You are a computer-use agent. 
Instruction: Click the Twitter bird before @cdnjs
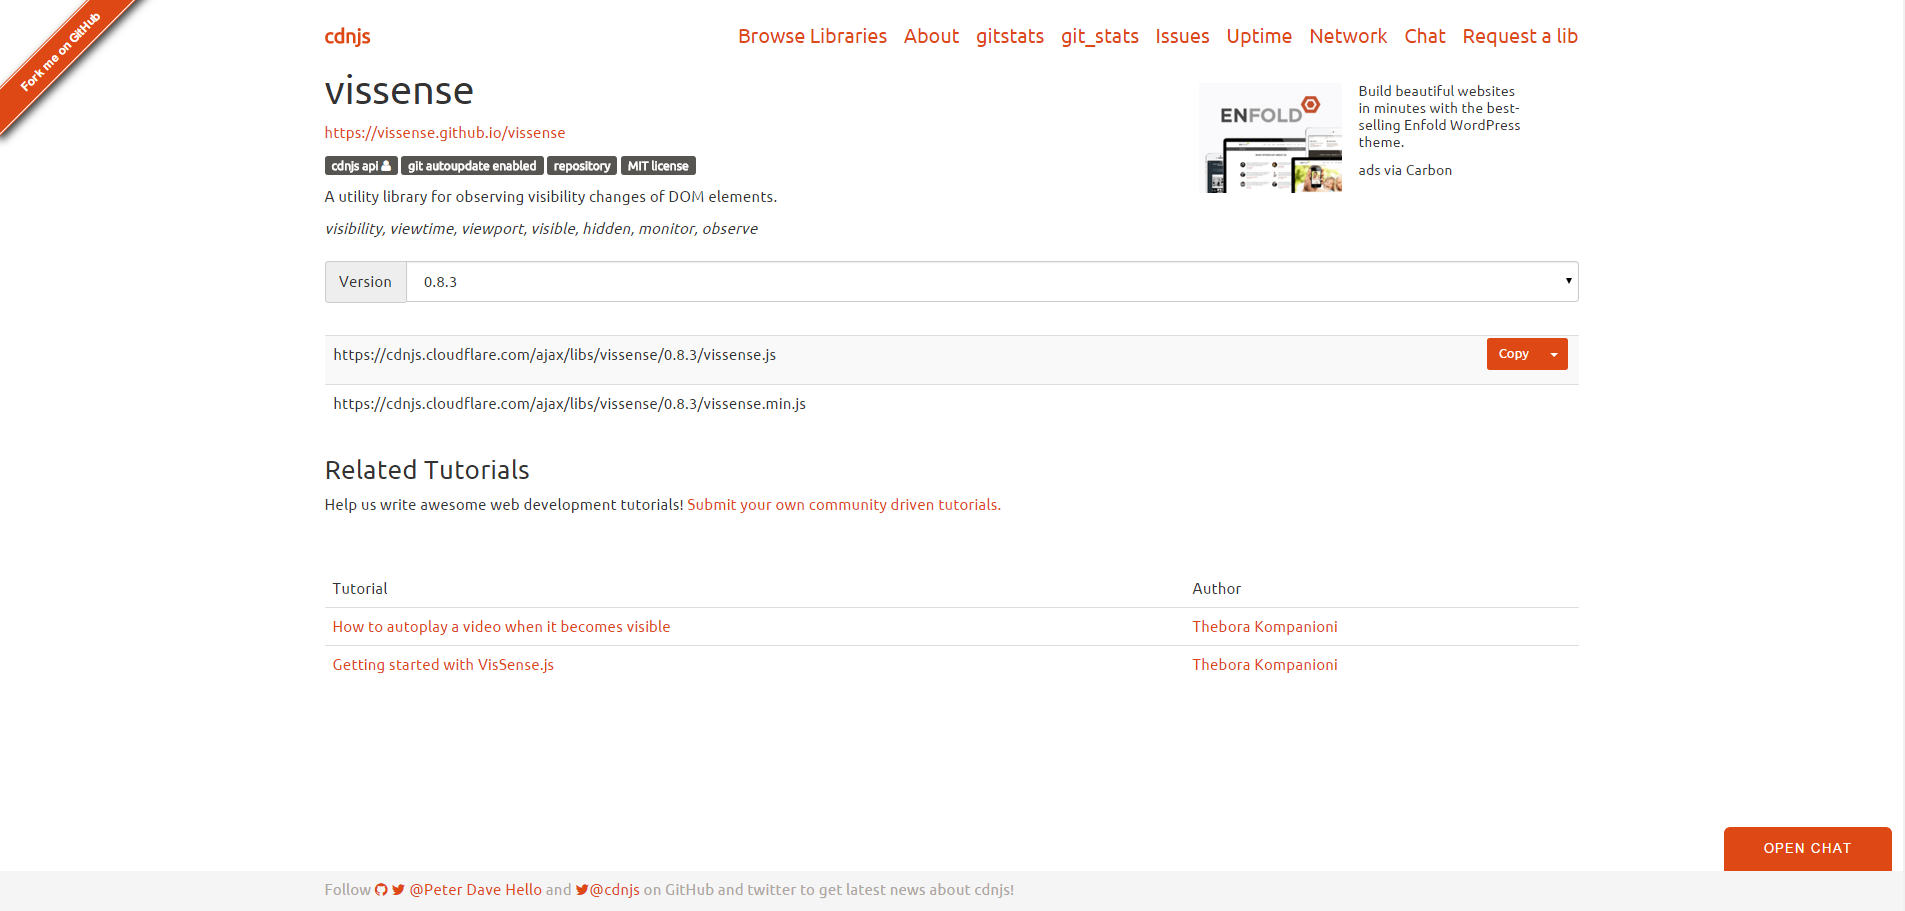(x=582, y=890)
